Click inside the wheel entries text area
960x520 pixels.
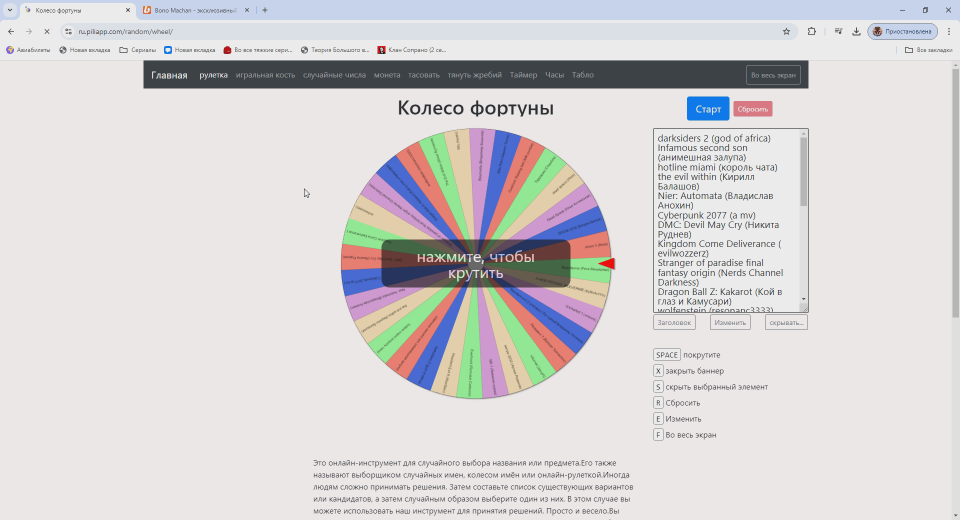click(726, 220)
